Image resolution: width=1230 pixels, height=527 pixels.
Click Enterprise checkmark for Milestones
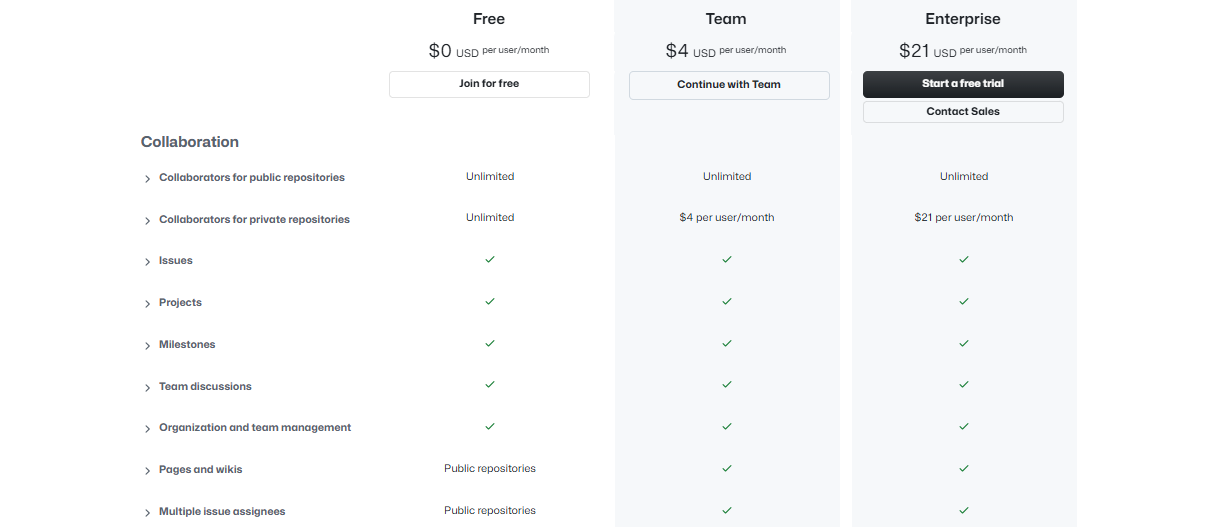point(964,343)
